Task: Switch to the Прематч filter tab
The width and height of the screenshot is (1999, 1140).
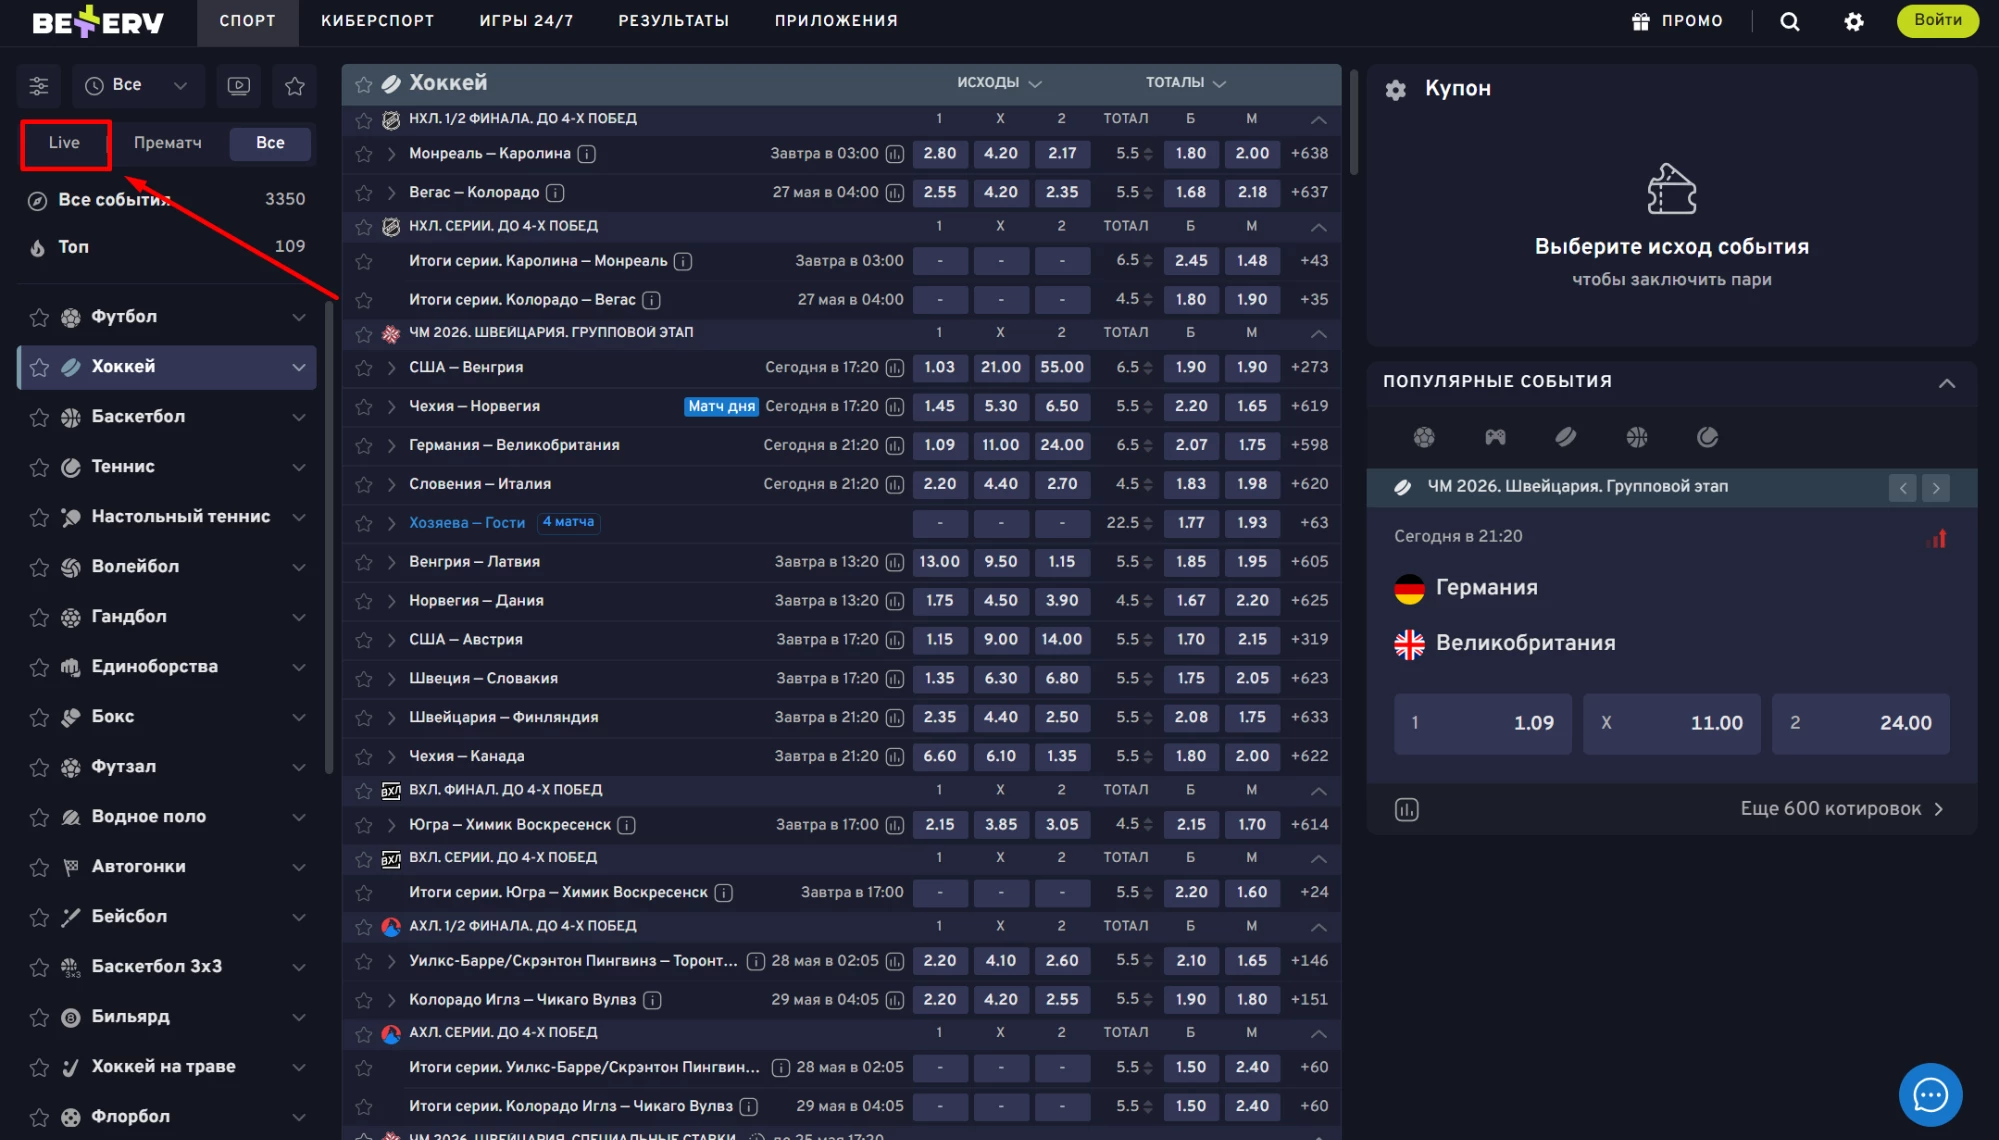Action: coord(168,144)
